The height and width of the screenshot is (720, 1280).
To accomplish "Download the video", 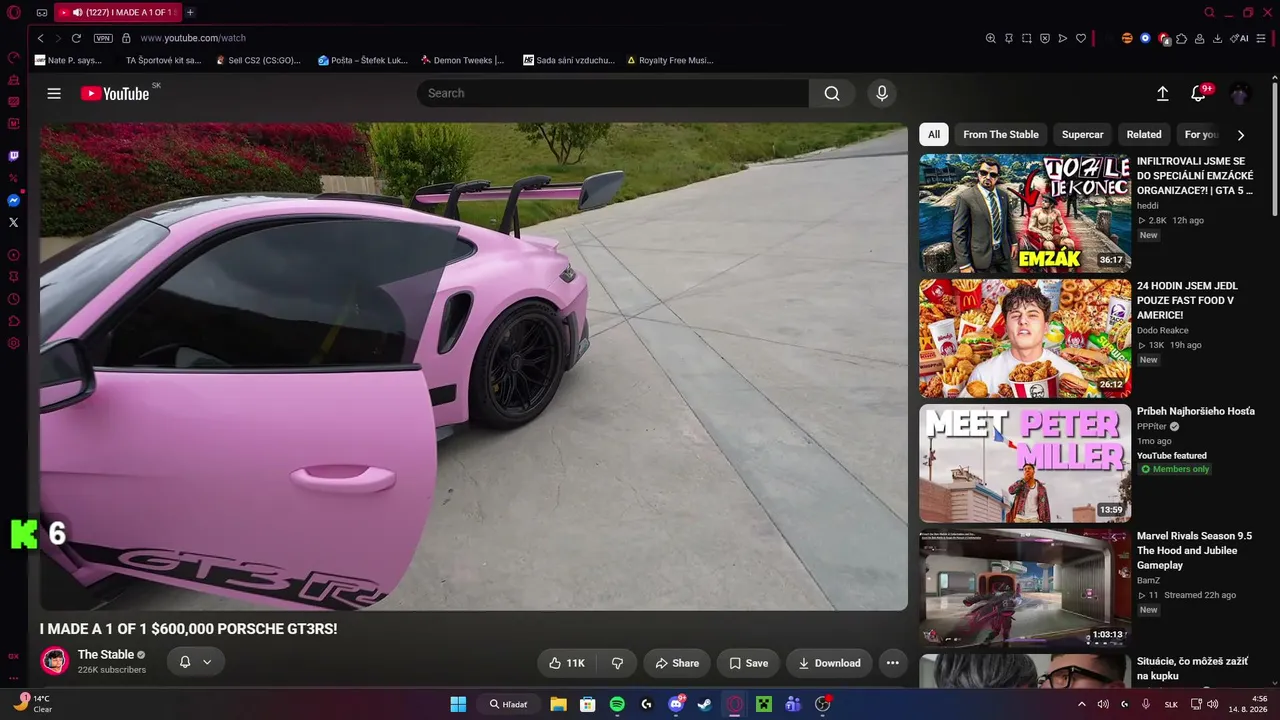I will point(829,663).
